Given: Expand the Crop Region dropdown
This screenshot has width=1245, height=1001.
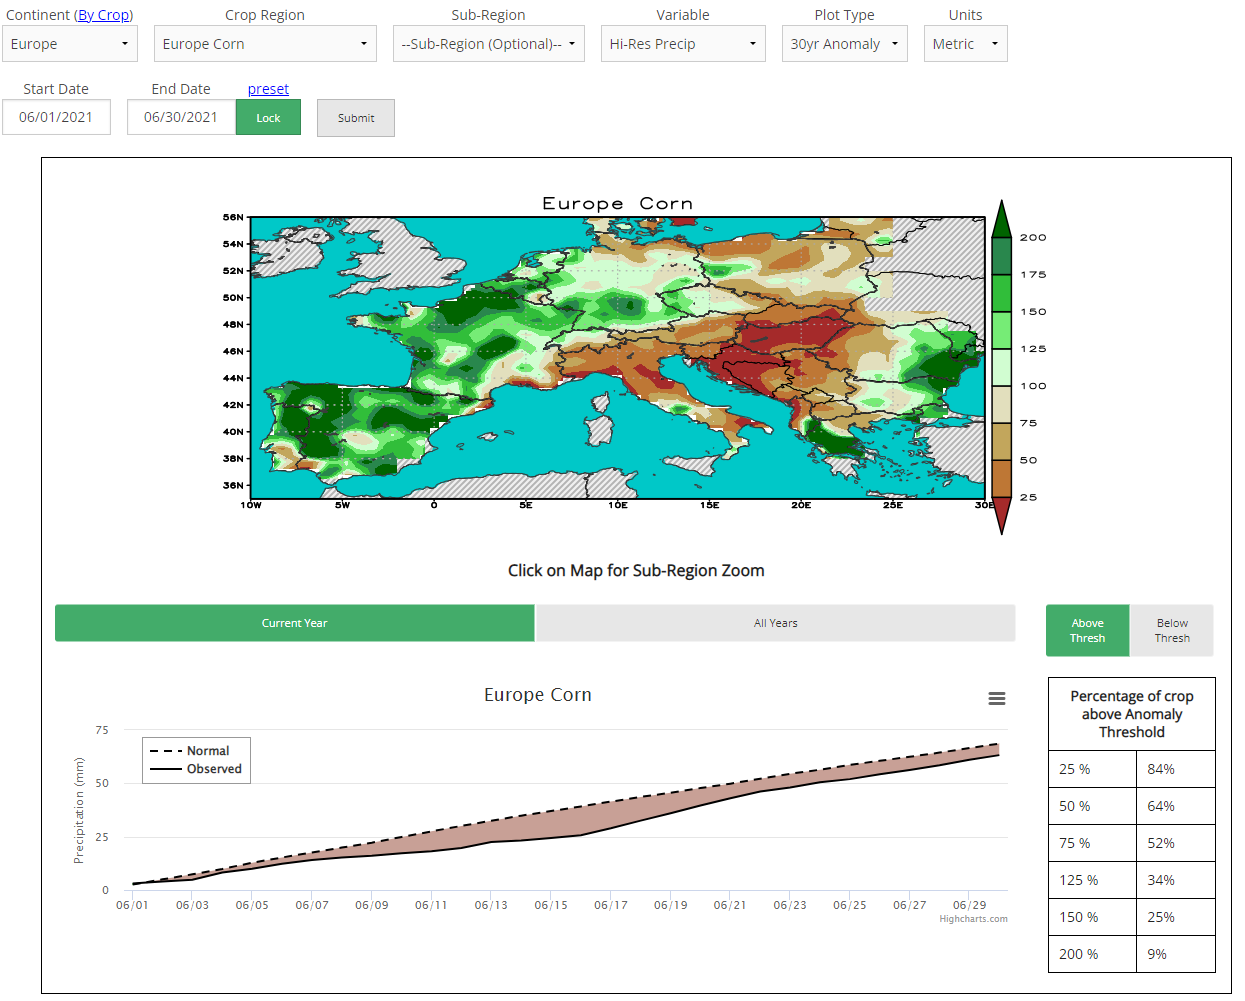Looking at the screenshot, I should click(x=265, y=44).
